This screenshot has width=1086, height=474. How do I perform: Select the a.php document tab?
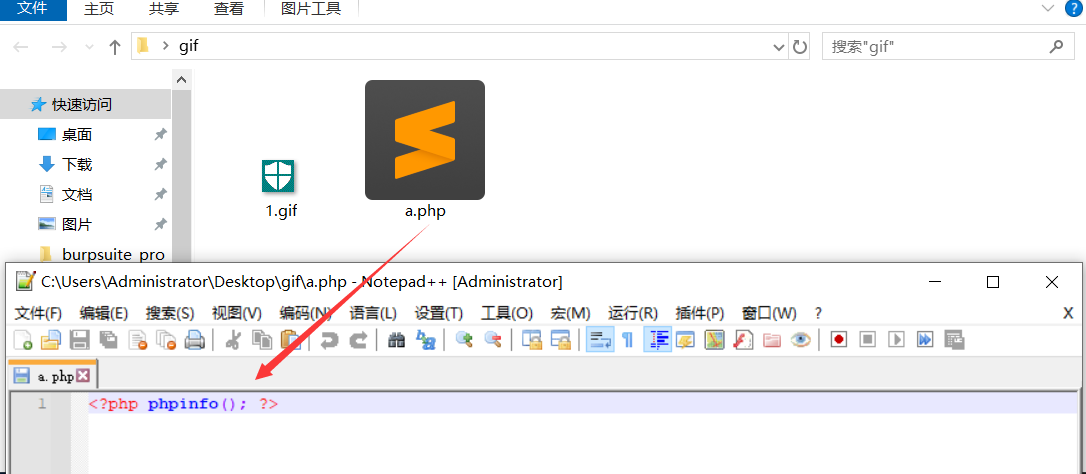click(x=53, y=376)
